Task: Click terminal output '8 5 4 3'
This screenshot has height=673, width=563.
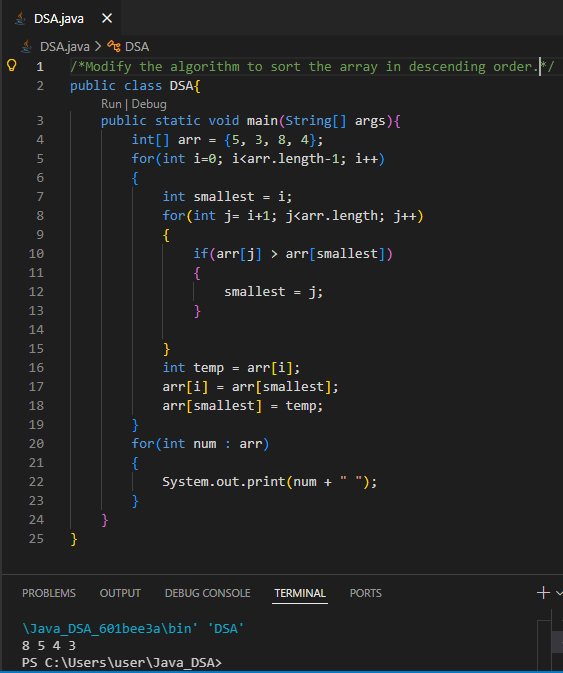Action: [49, 646]
